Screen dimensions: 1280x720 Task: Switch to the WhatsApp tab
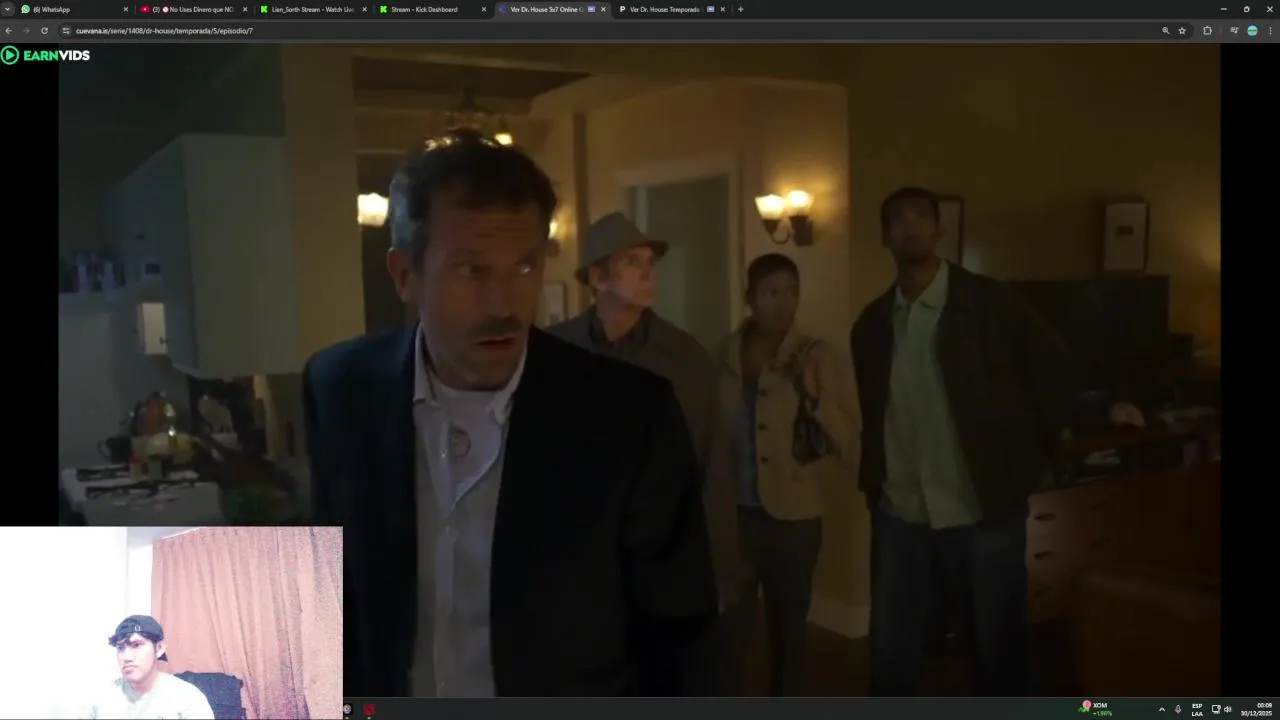point(75,9)
